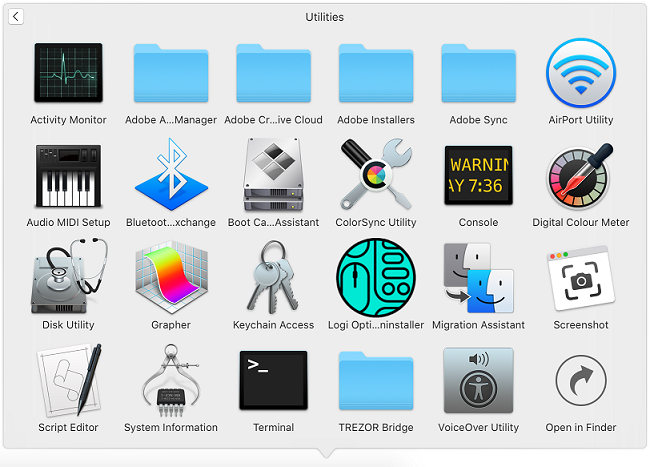
Task: Launch VoiceOver Utility icon
Action: 478,380
